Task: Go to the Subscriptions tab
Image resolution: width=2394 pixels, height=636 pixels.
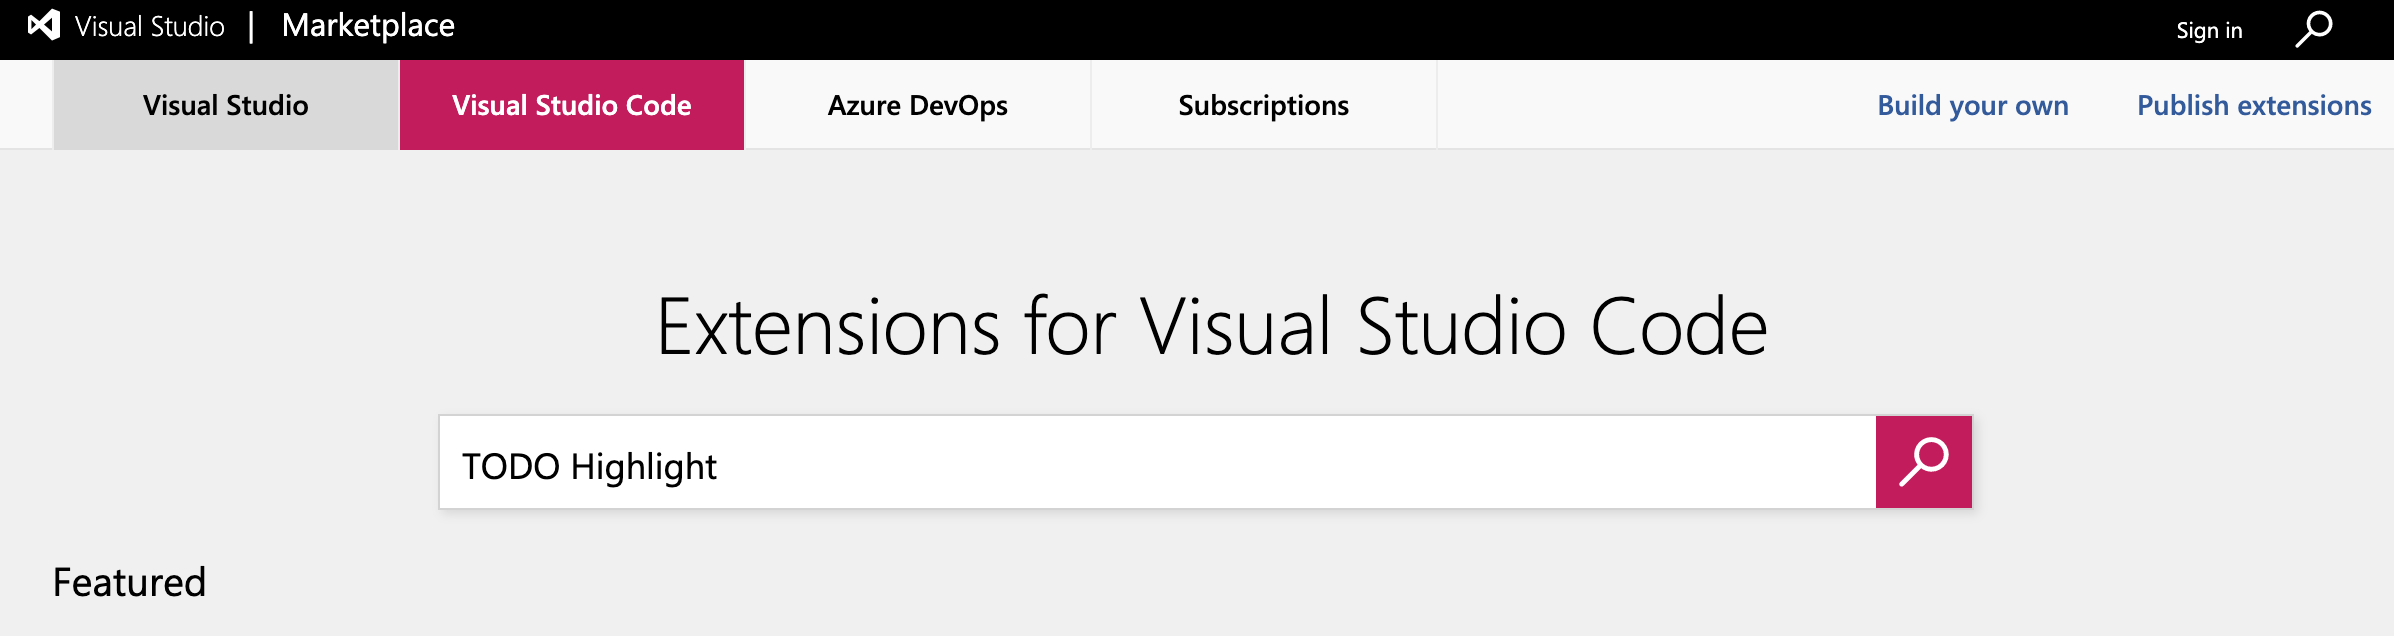Action: click(1264, 105)
